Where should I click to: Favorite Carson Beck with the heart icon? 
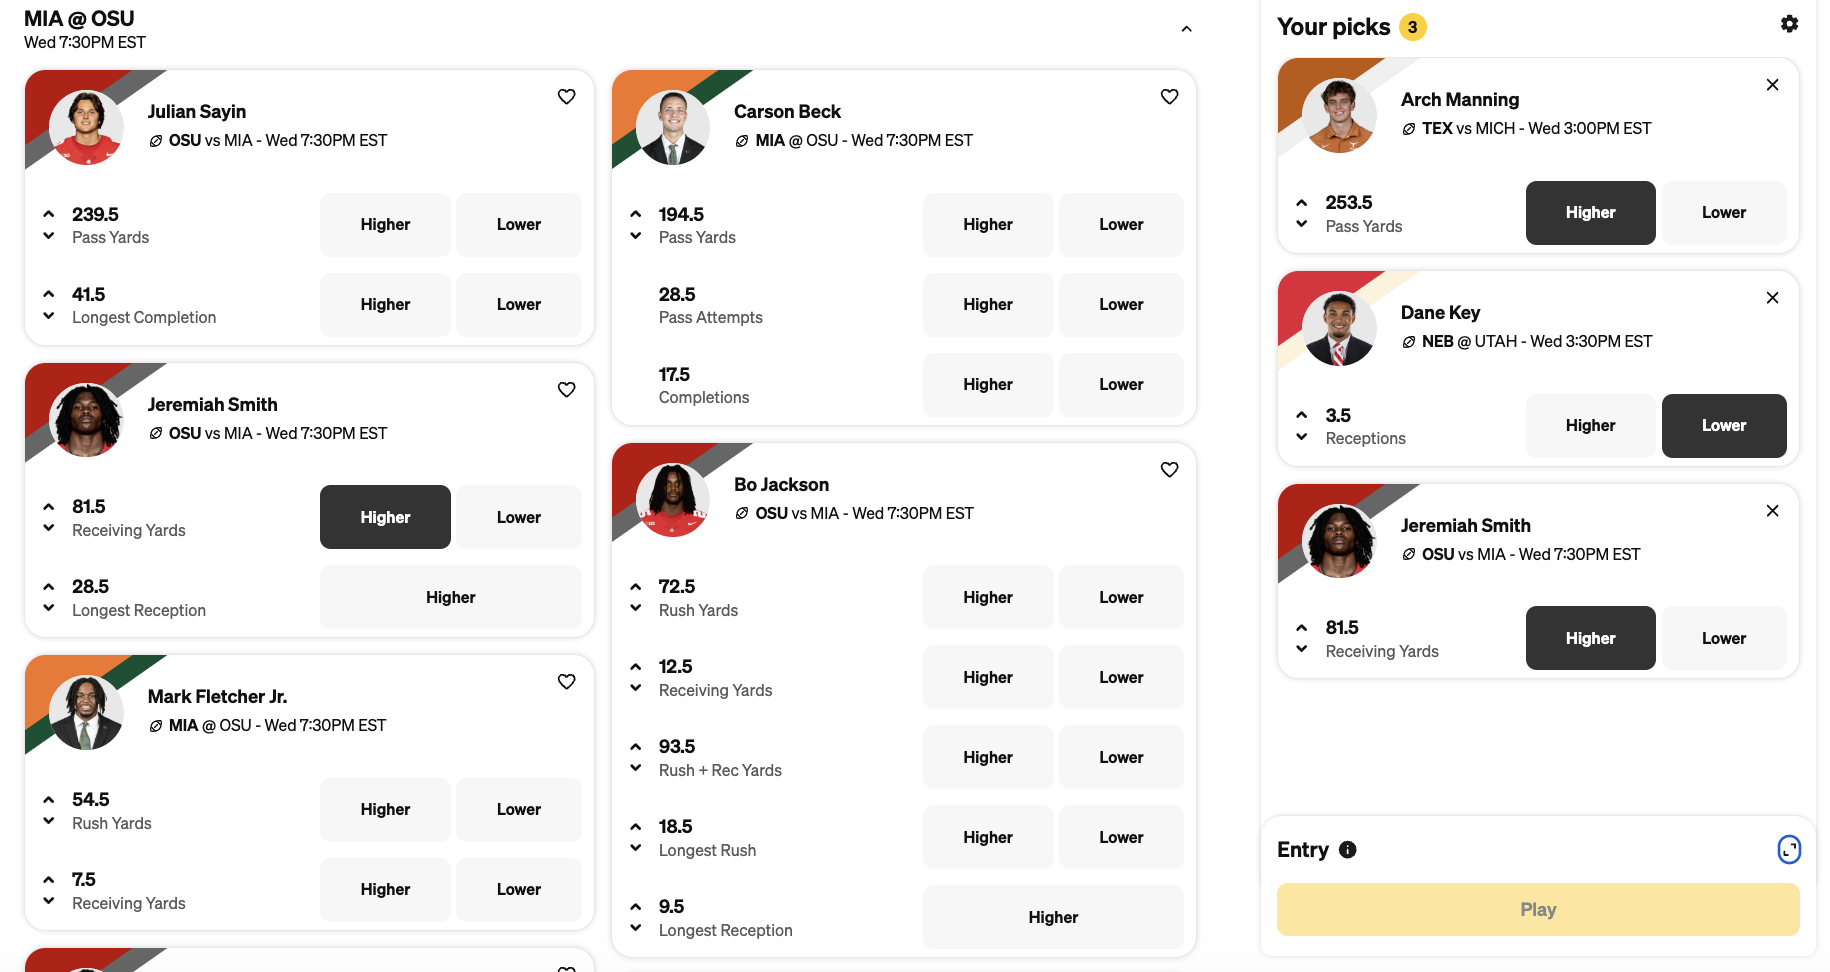point(1169,97)
